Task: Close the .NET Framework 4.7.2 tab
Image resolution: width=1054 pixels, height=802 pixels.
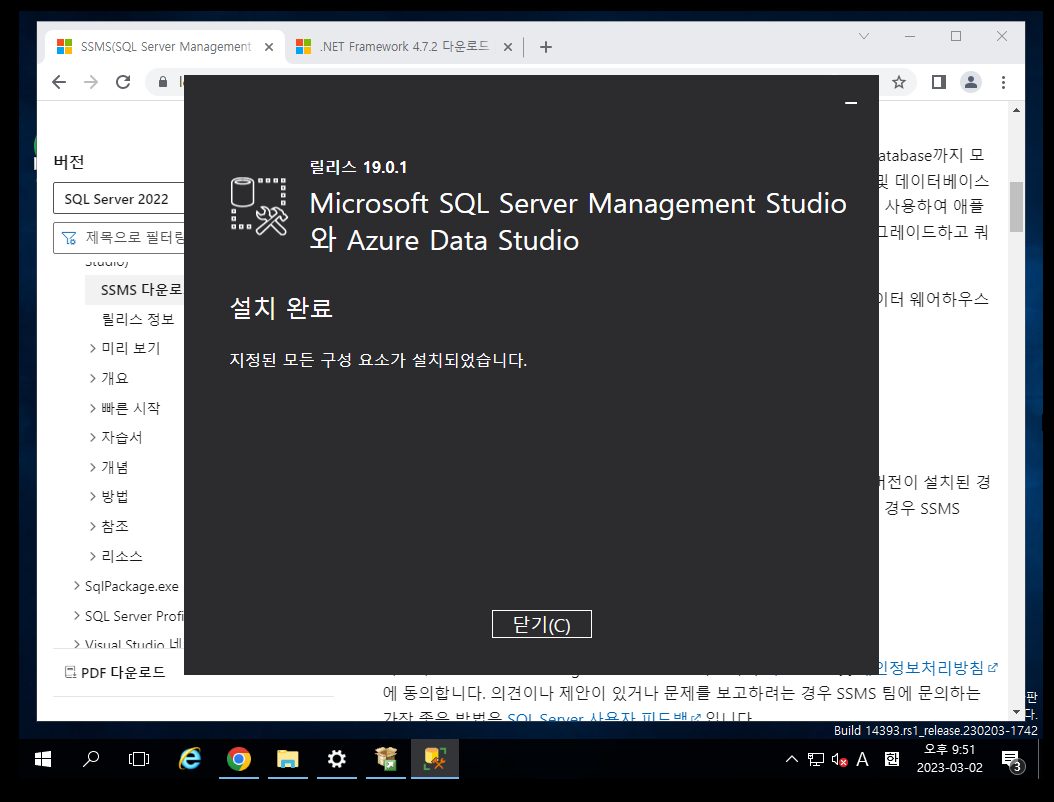Action: click(x=508, y=47)
